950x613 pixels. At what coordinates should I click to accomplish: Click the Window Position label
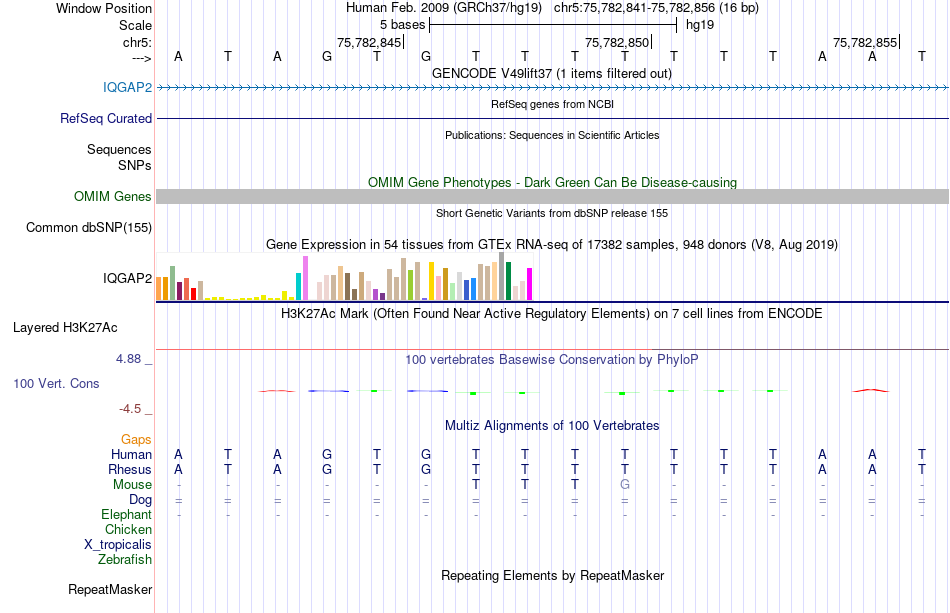(x=104, y=8)
